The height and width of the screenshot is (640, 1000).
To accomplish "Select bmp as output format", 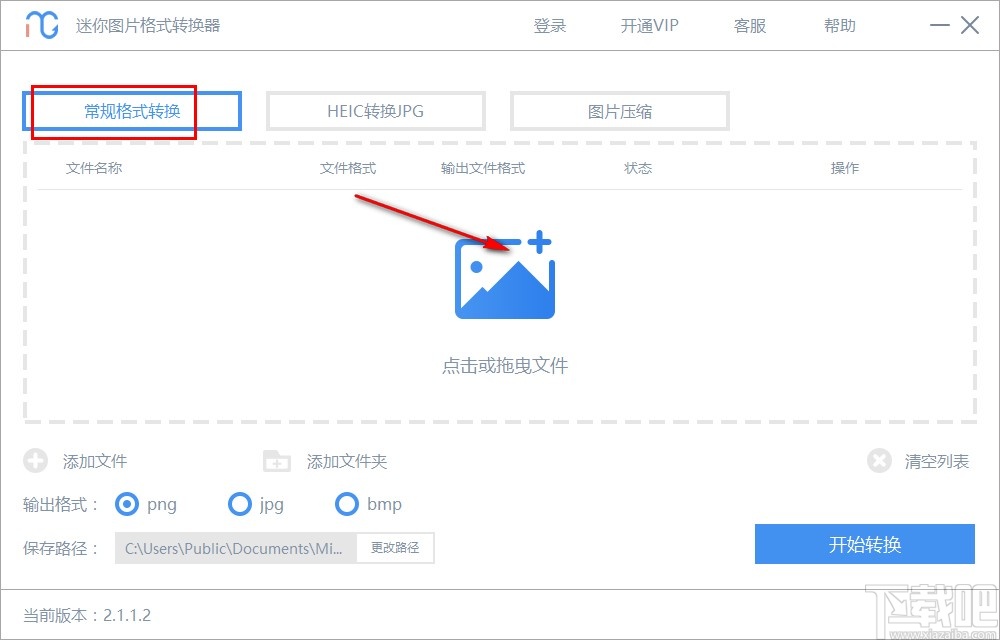I will point(347,504).
